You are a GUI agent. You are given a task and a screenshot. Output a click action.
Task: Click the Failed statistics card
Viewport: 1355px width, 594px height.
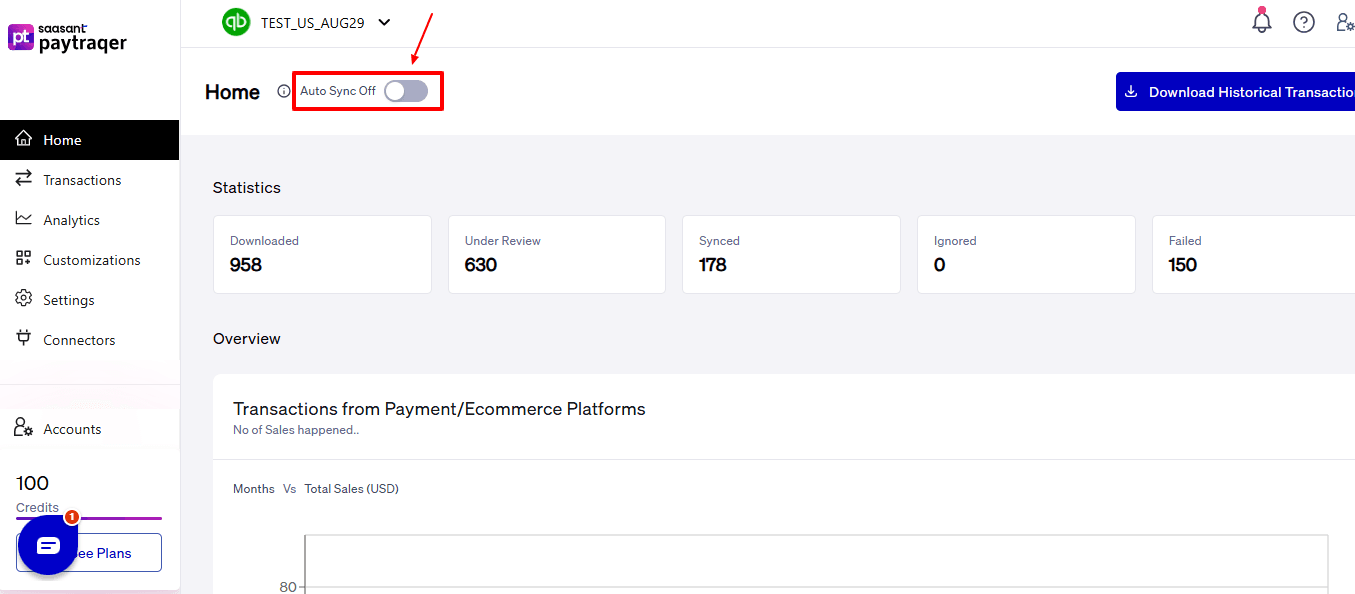pyautogui.click(x=1253, y=254)
